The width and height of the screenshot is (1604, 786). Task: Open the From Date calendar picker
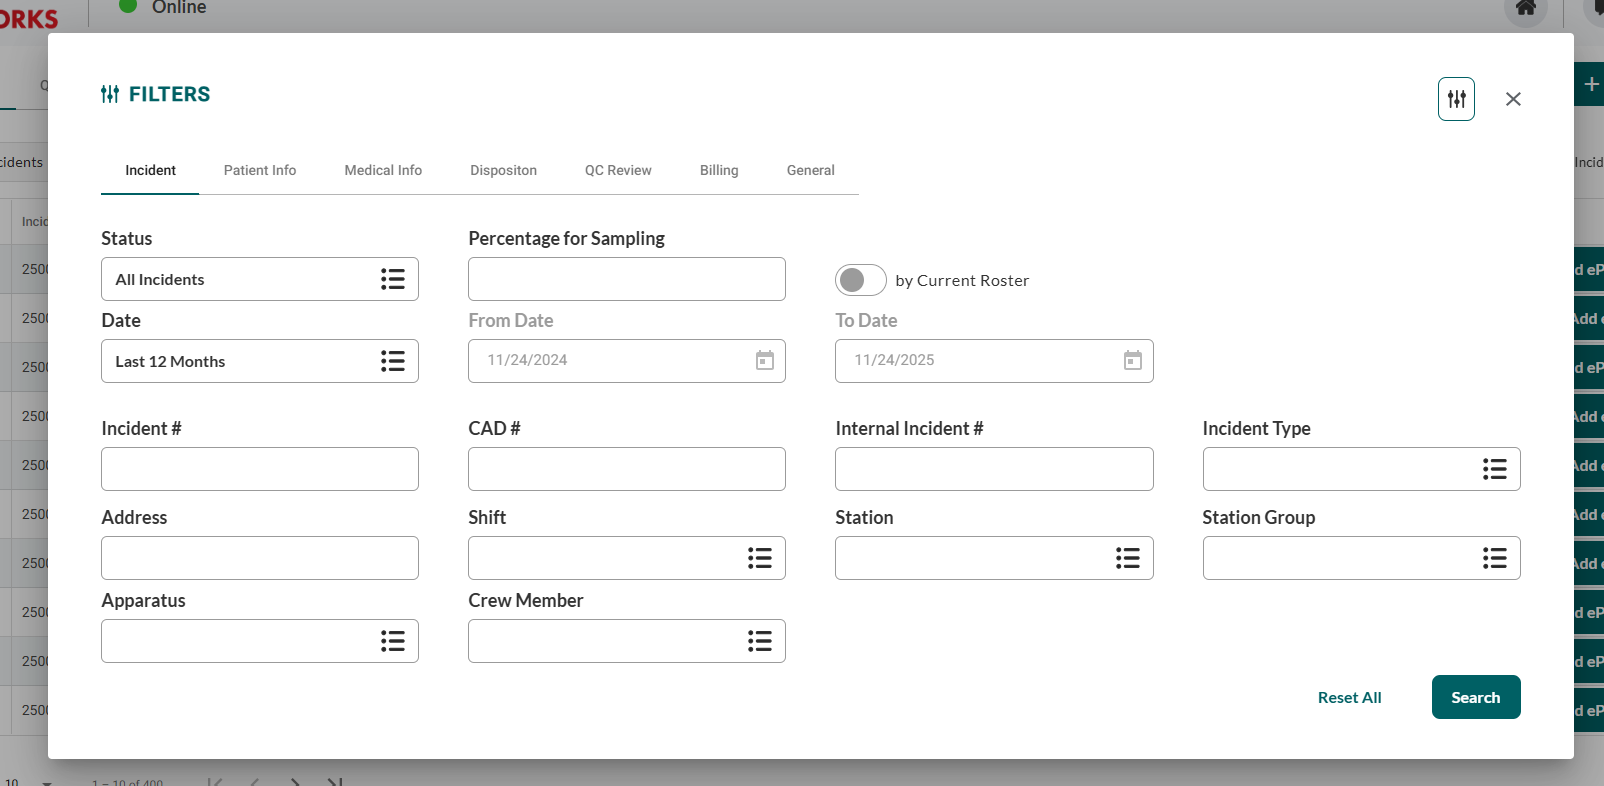click(764, 361)
